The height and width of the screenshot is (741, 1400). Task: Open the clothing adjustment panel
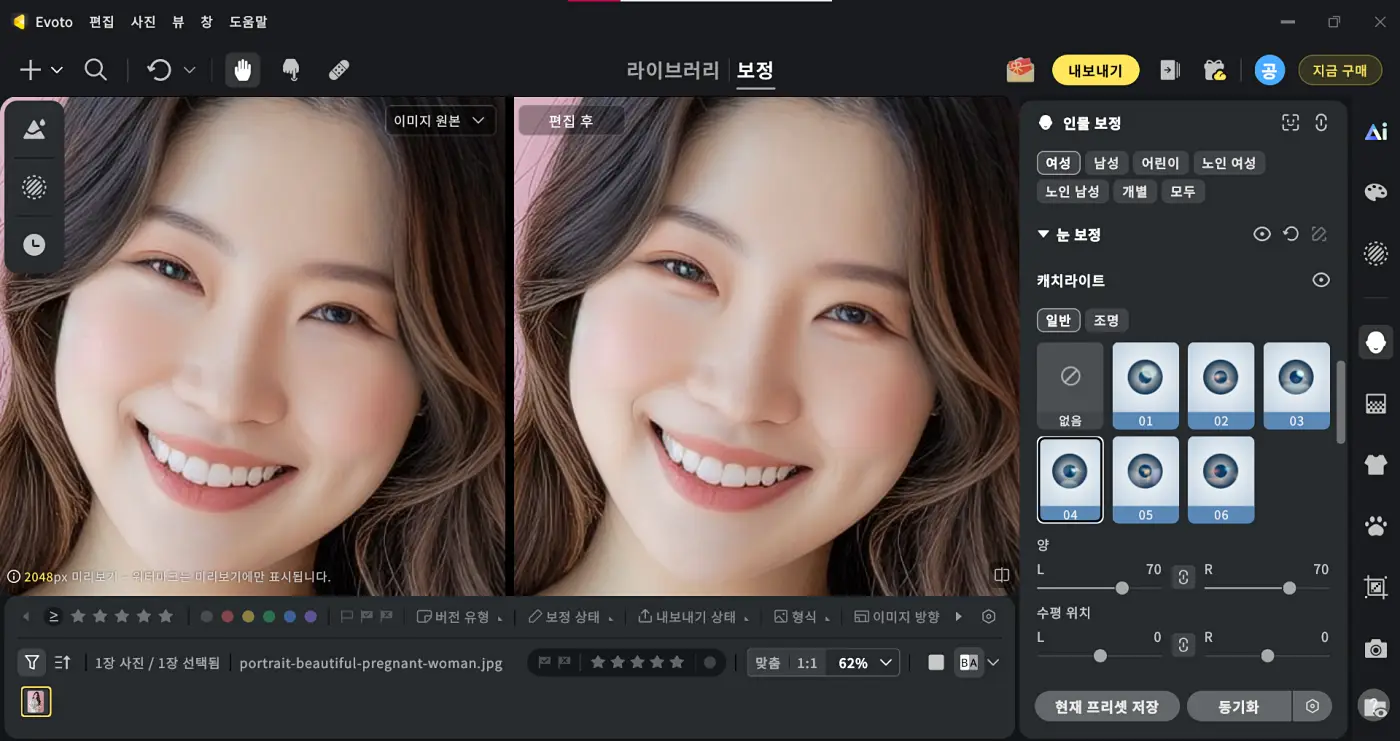(x=1376, y=465)
